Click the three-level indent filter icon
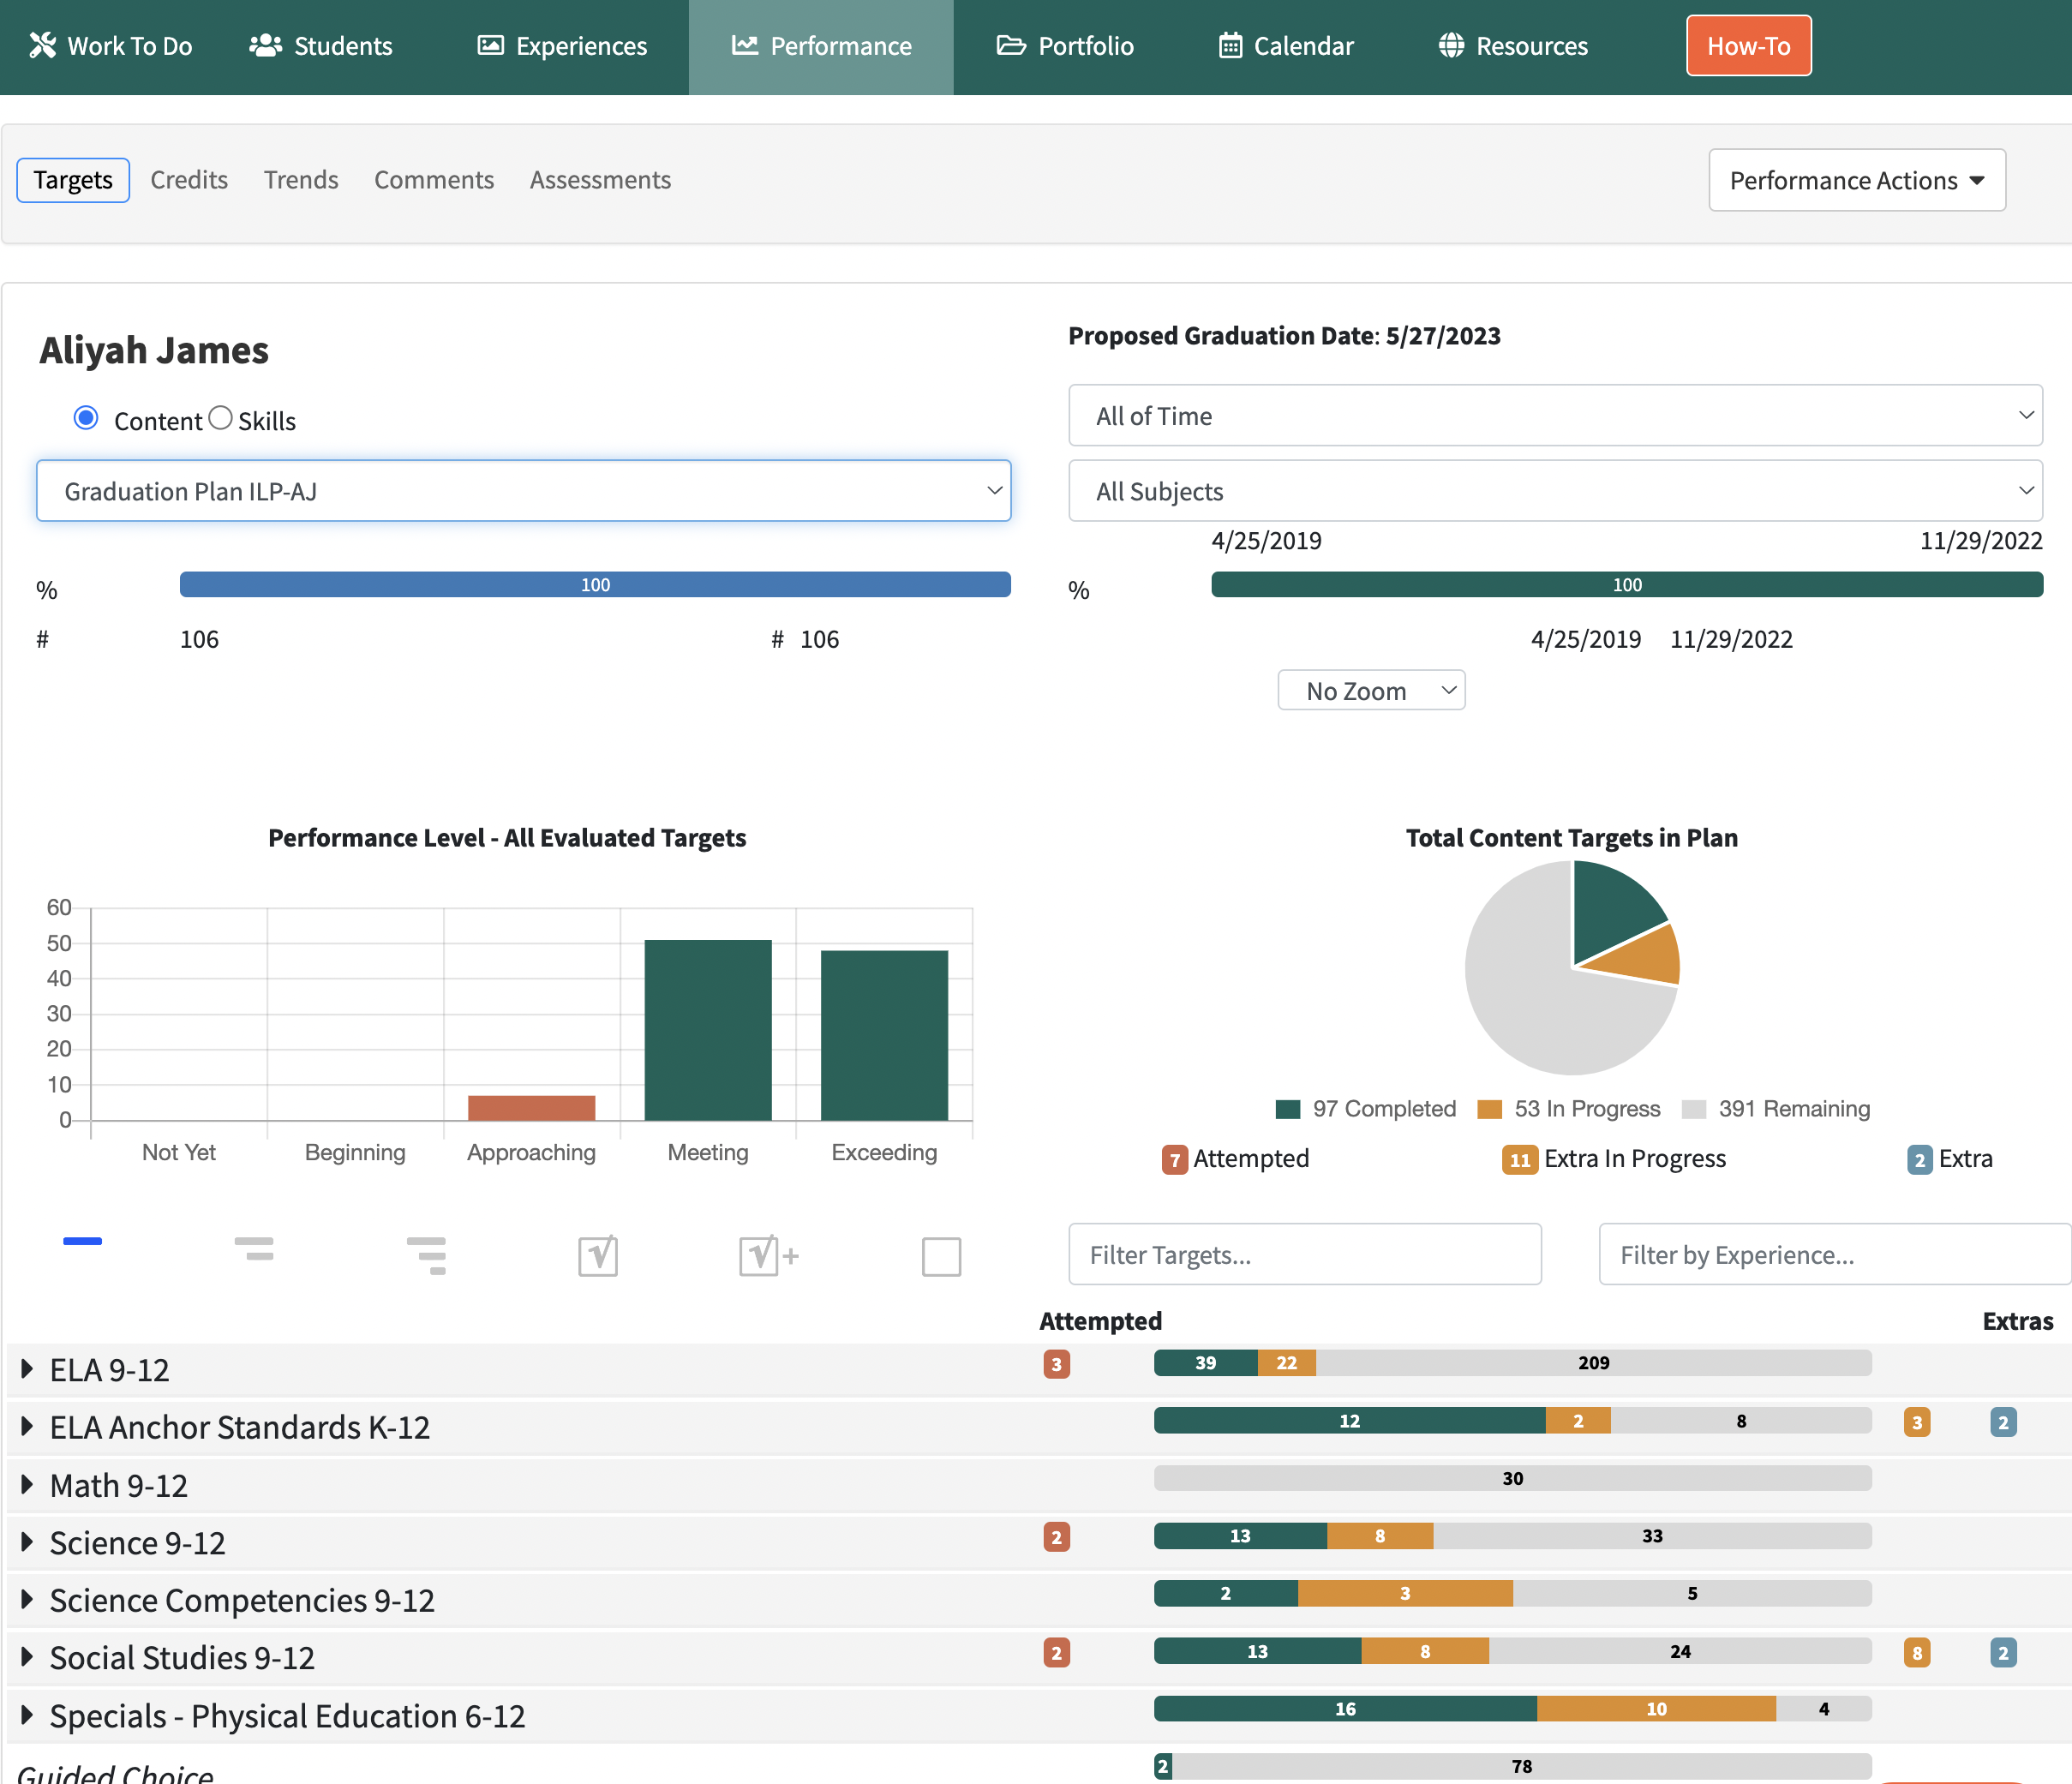This screenshot has width=2072, height=1784. coord(427,1255)
